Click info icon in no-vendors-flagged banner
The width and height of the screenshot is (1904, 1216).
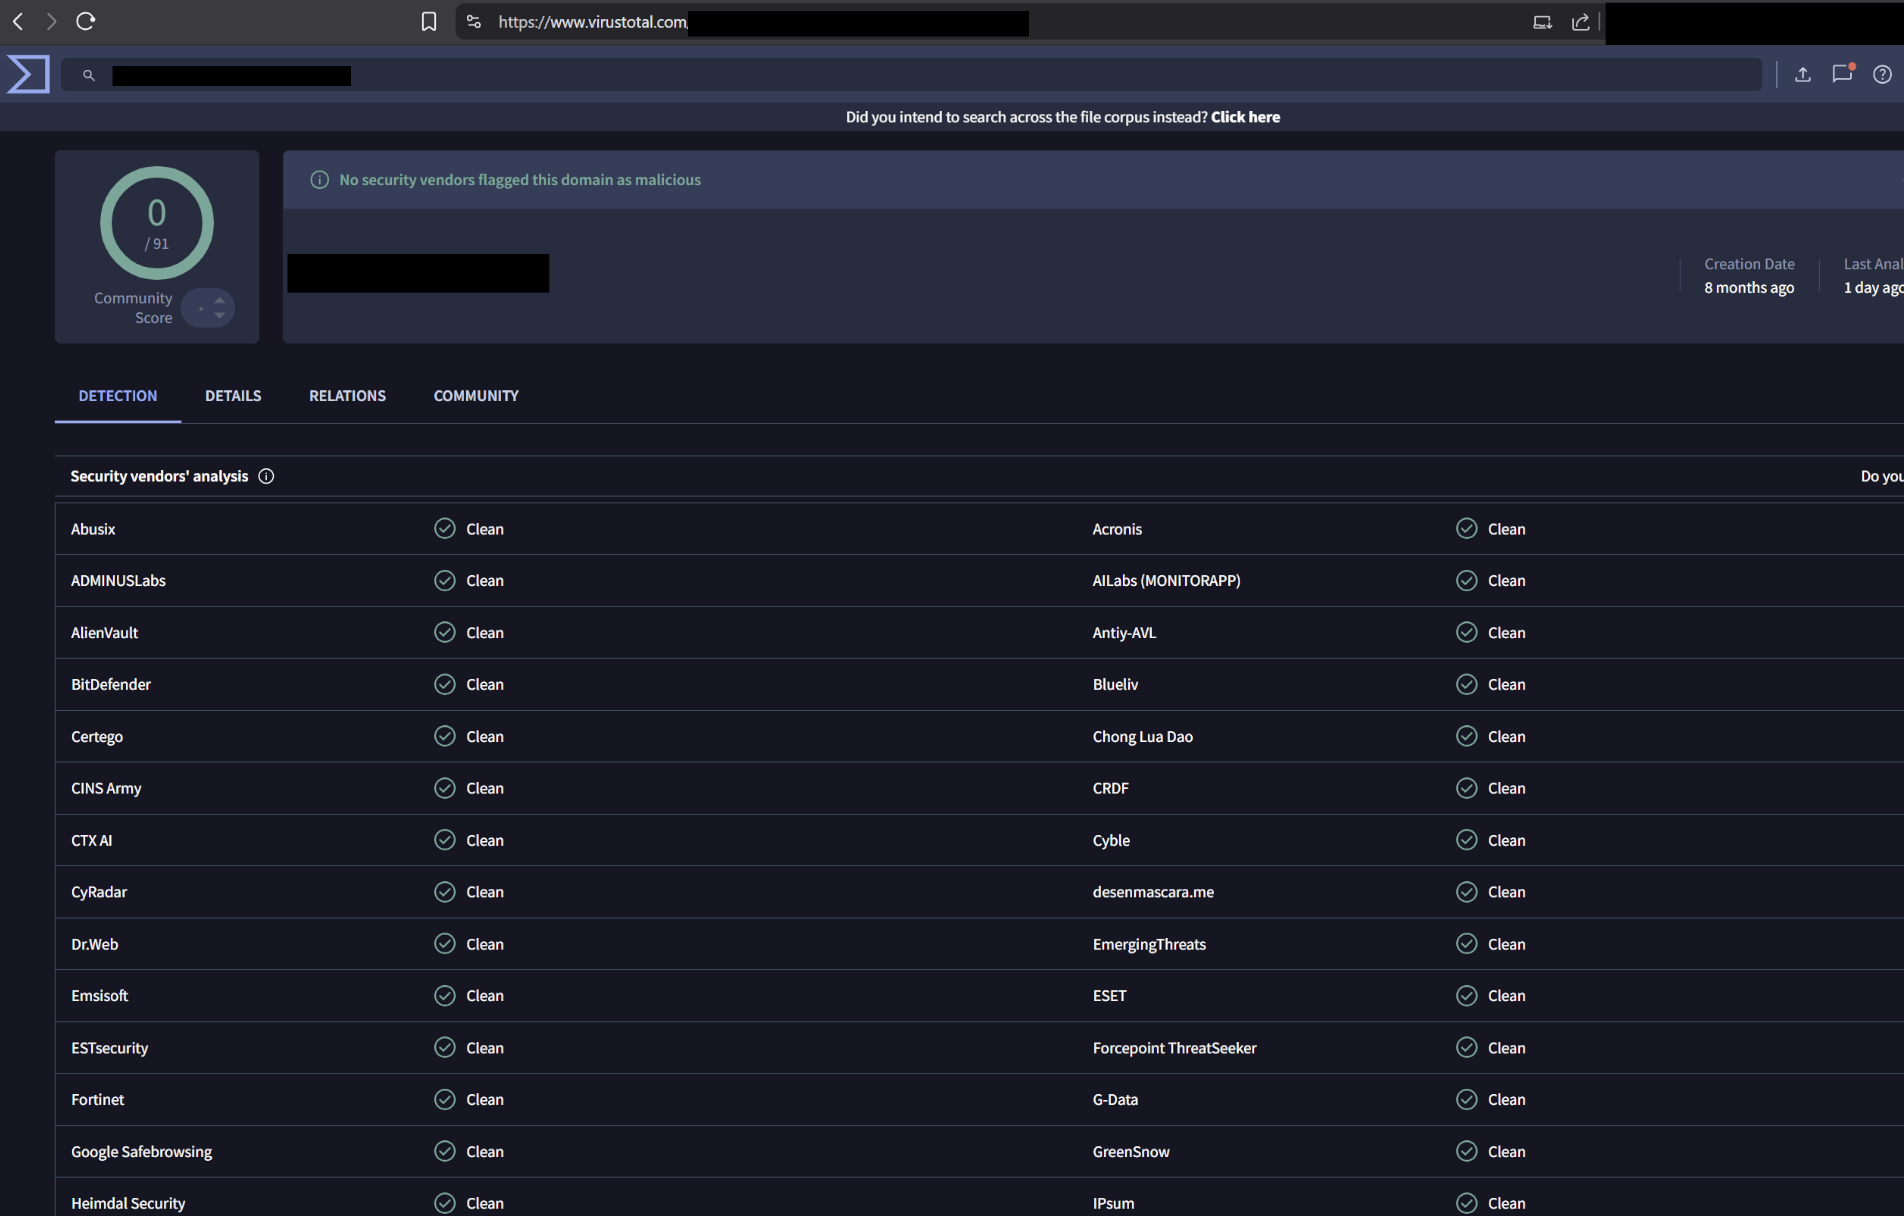[319, 180]
